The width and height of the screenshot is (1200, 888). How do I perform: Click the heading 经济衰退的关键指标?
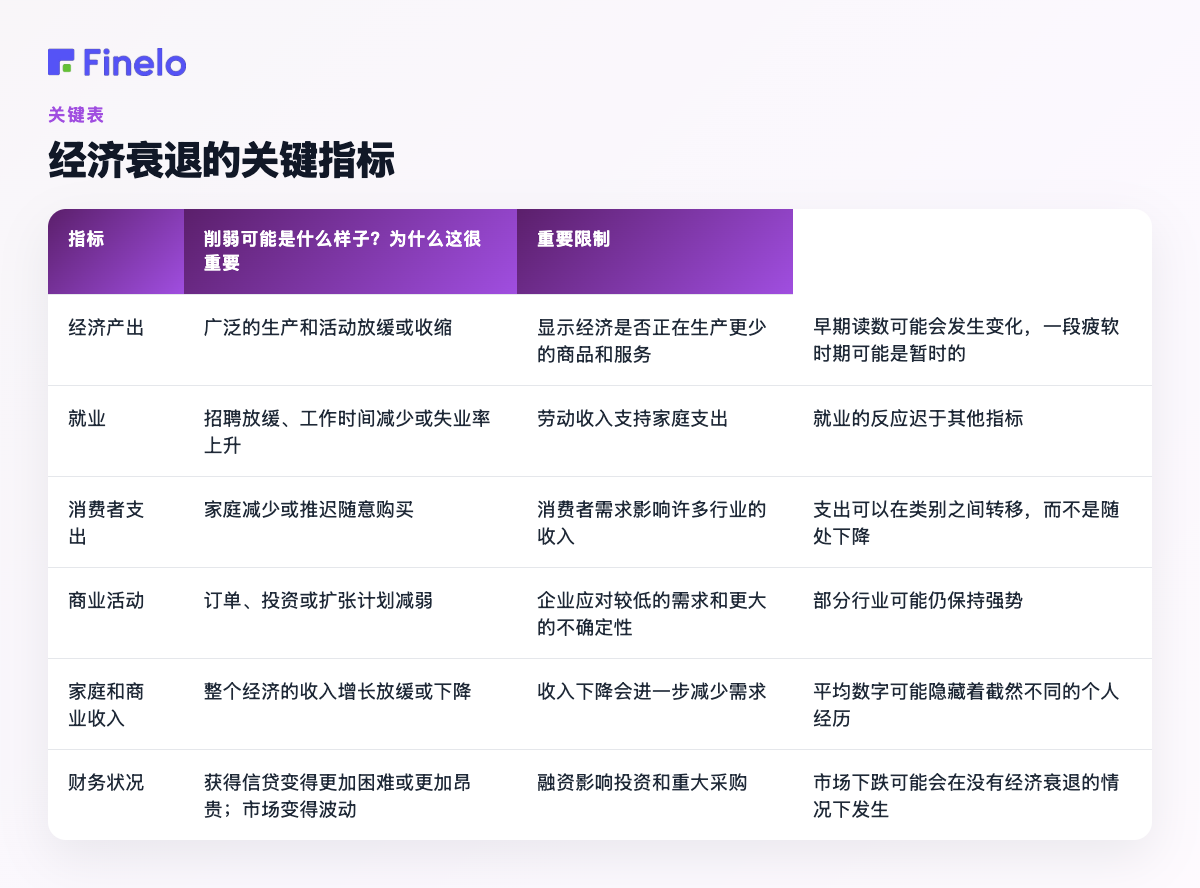[x=221, y=161]
